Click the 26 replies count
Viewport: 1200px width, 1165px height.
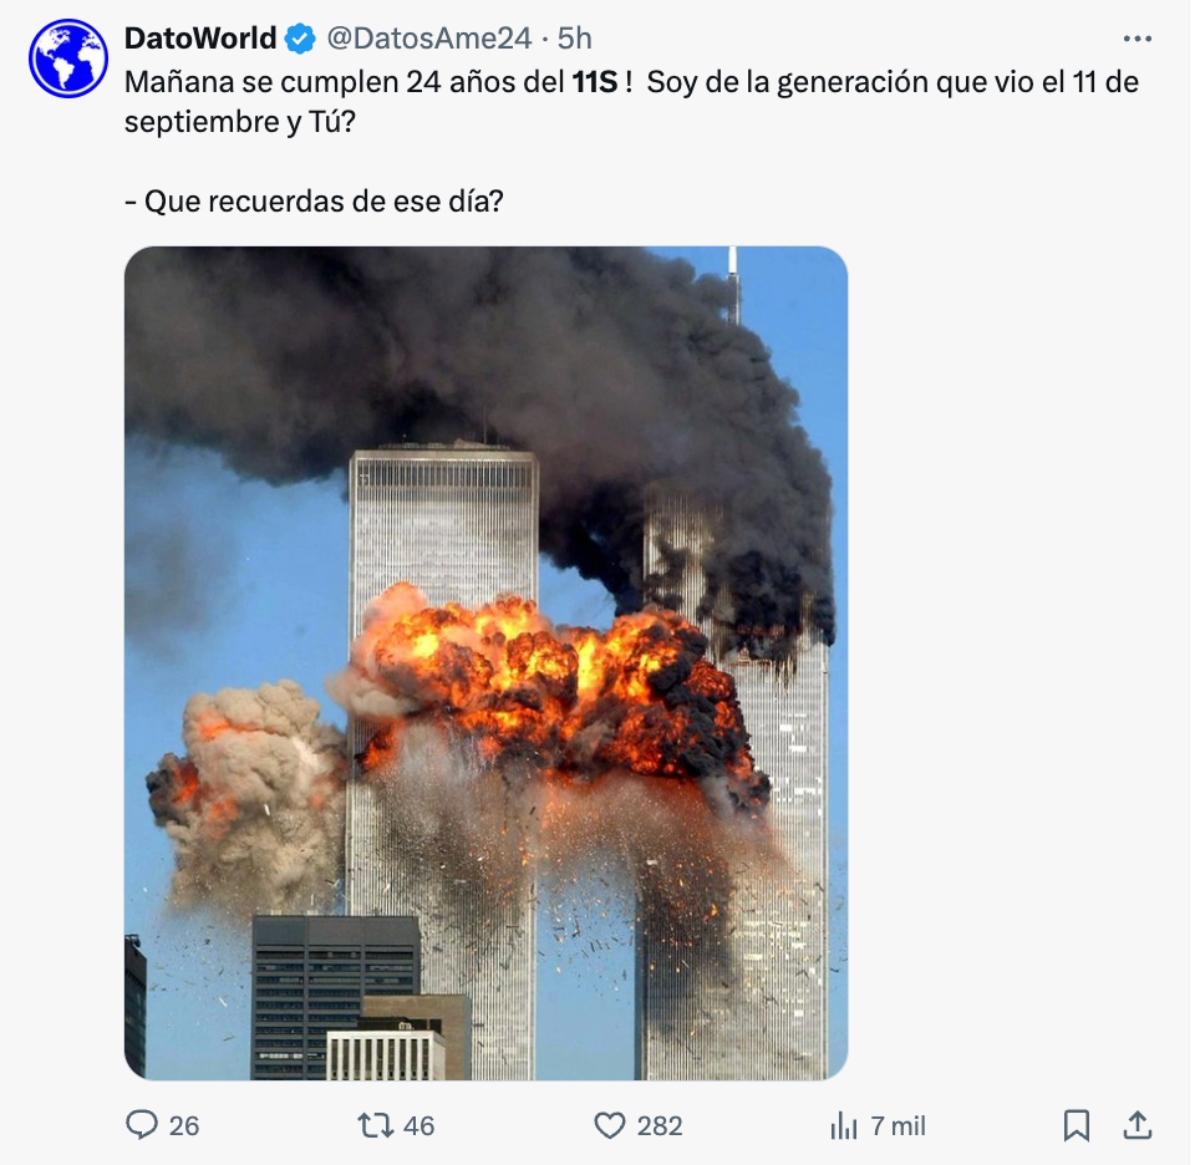click(x=184, y=1126)
